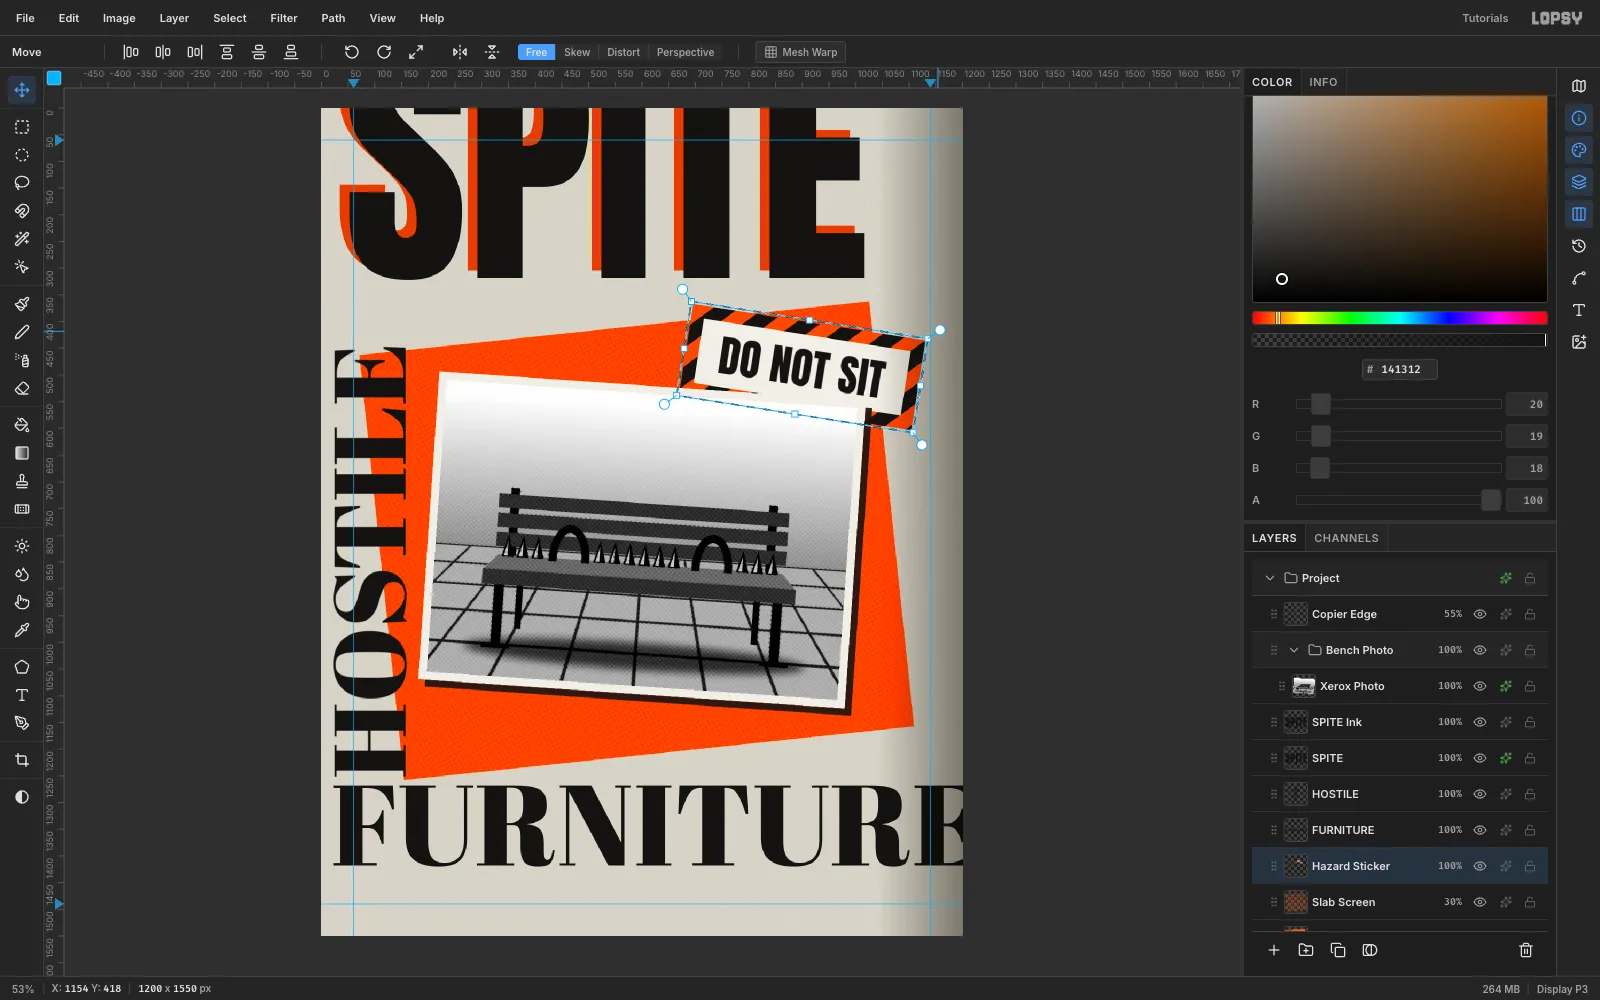The width and height of the screenshot is (1600, 1000).
Task: Rotate clockwise using options bar icon
Action: [384, 52]
